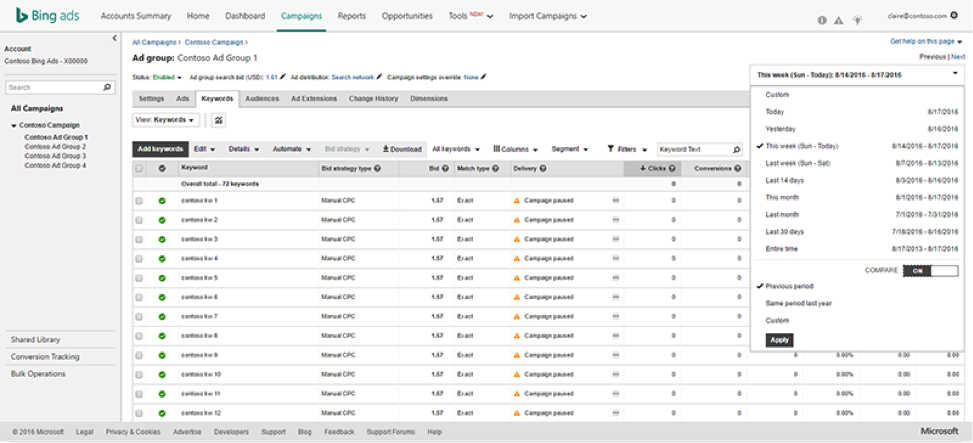
Task: Click delivery details icon for contoso kw 8
Action: point(616,336)
